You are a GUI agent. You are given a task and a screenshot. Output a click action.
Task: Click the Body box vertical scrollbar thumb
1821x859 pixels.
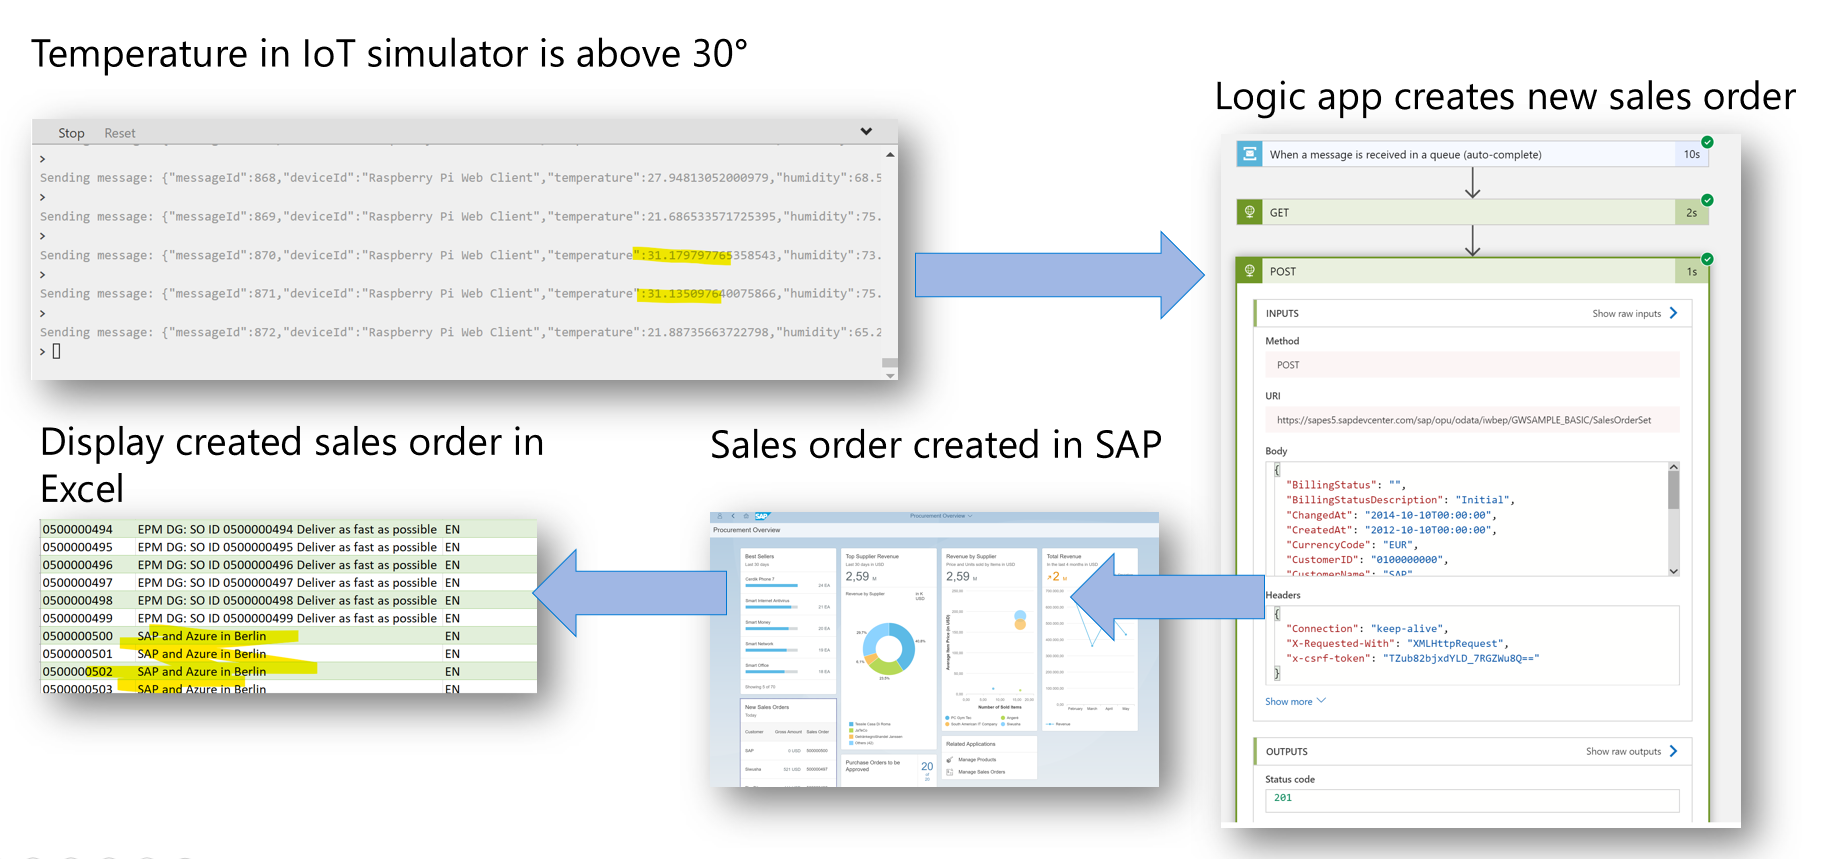click(1673, 490)
